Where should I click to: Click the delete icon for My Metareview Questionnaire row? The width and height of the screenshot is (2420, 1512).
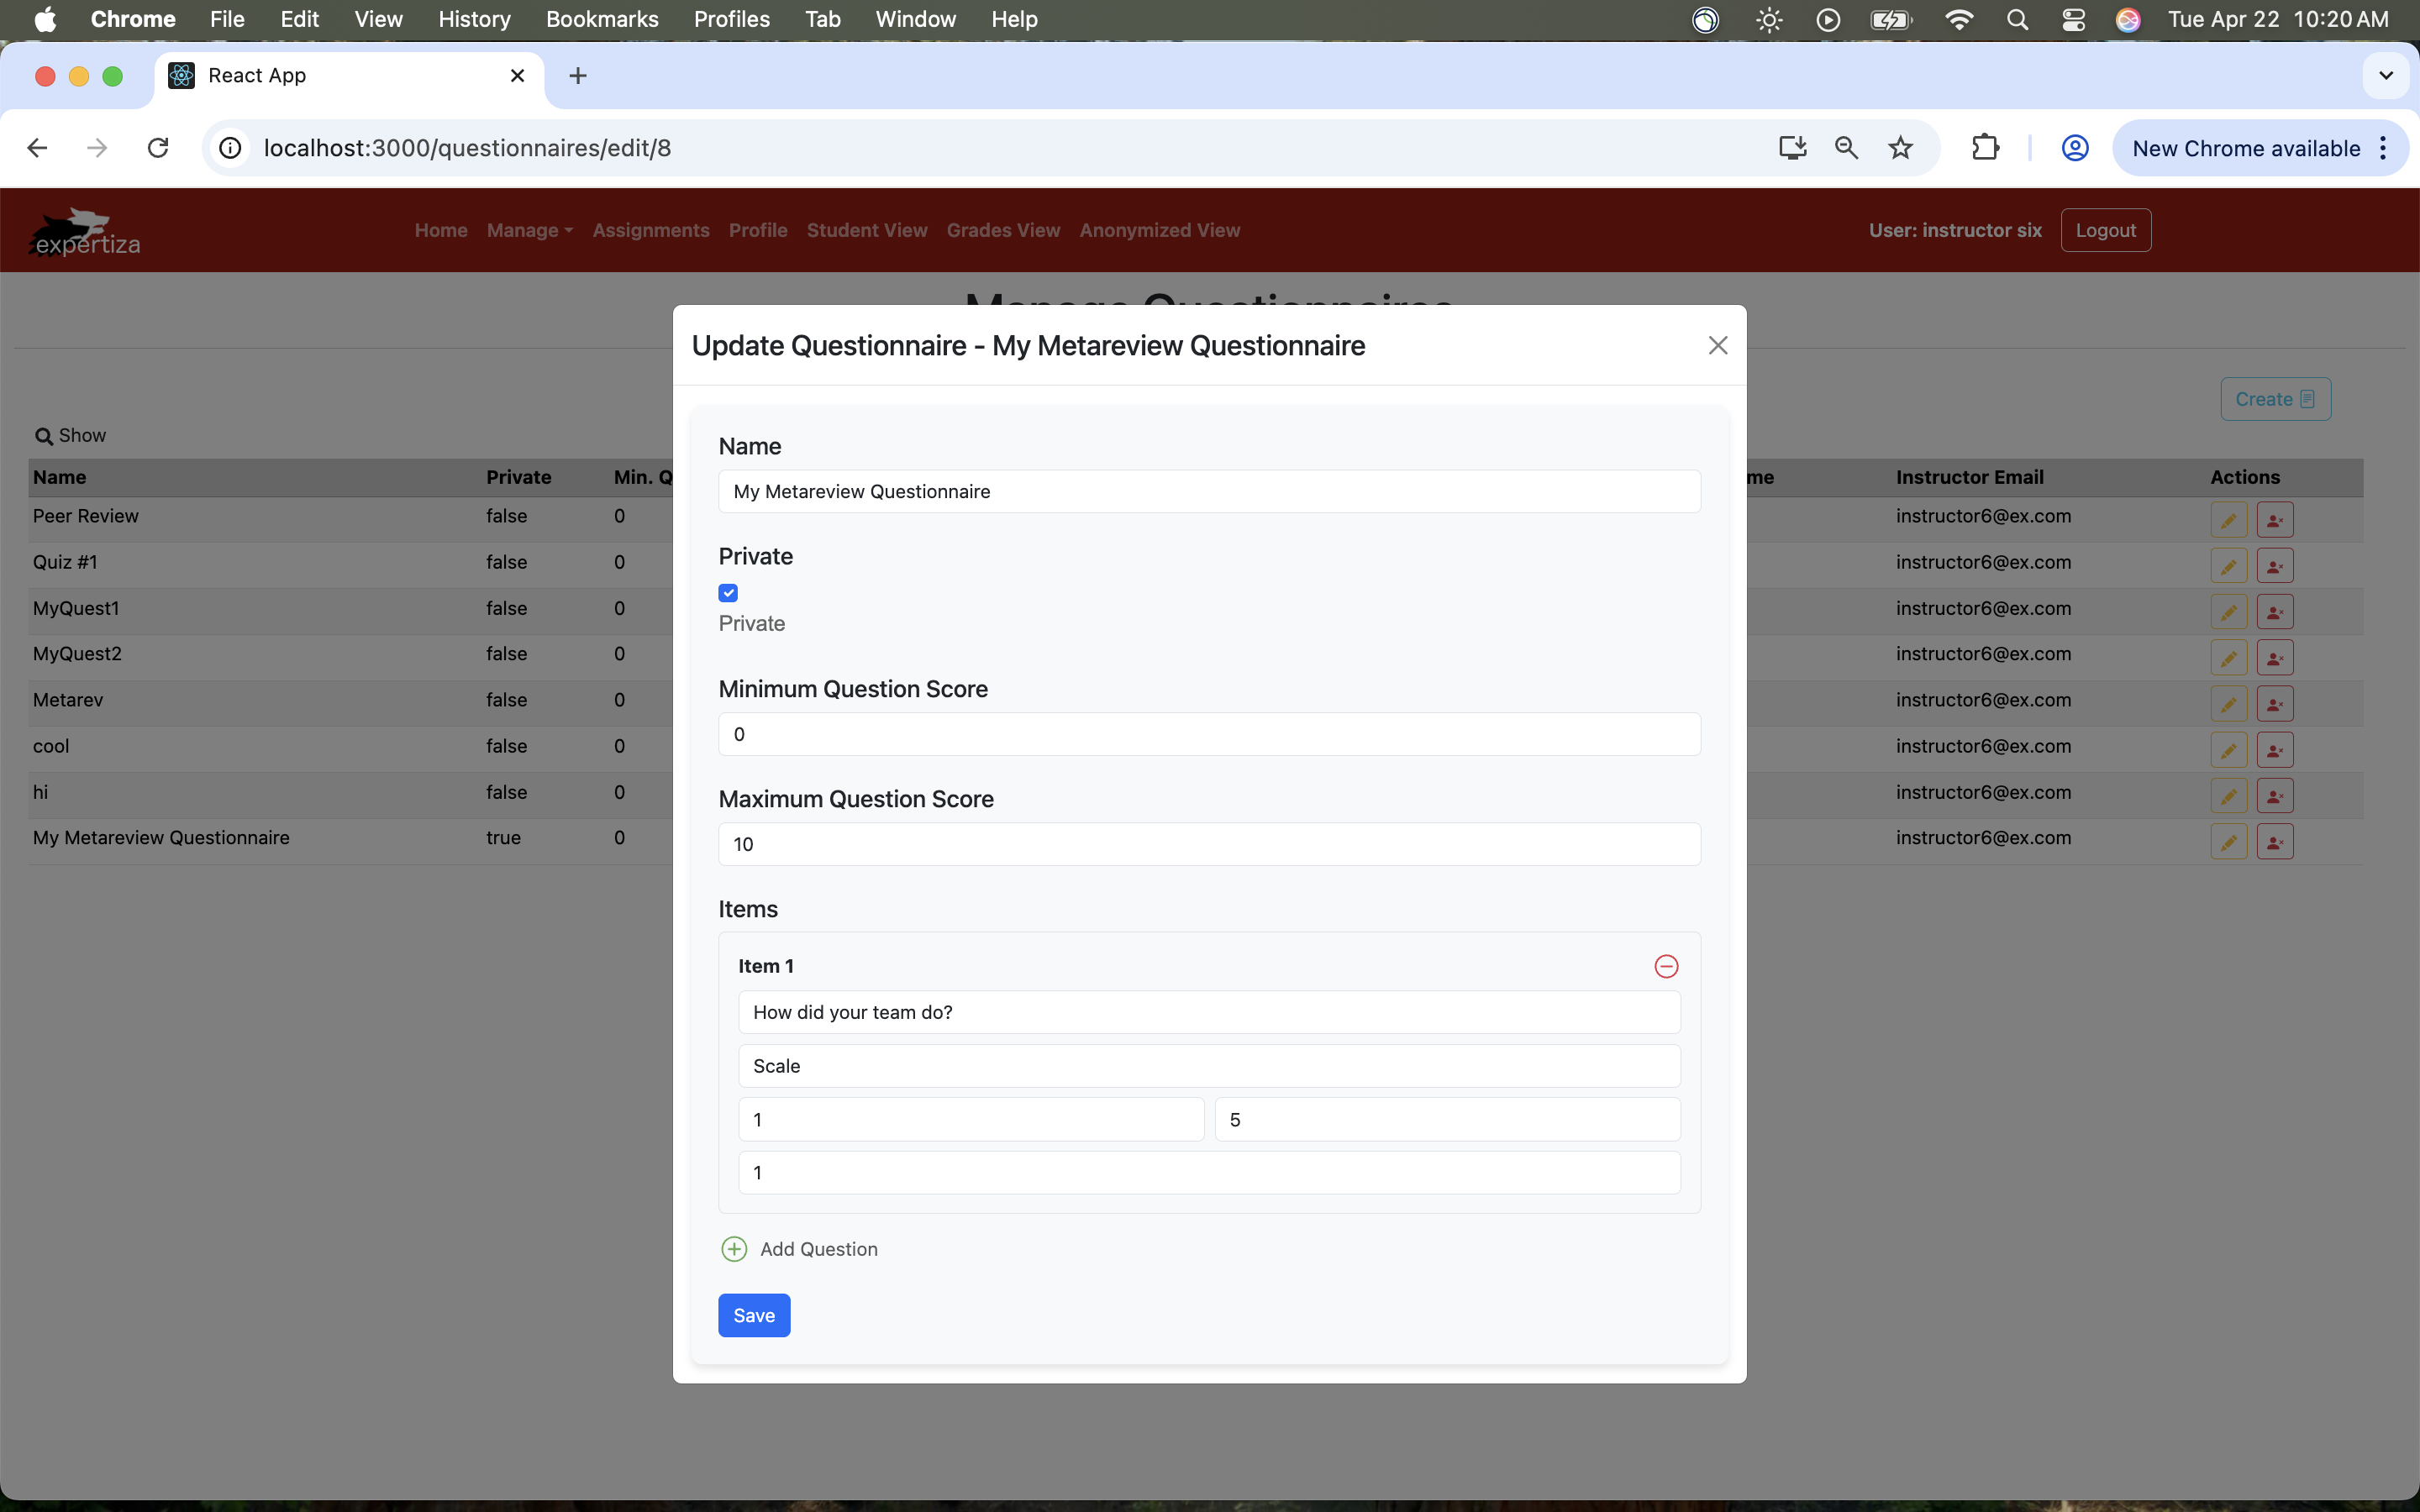pos(2274,842)
